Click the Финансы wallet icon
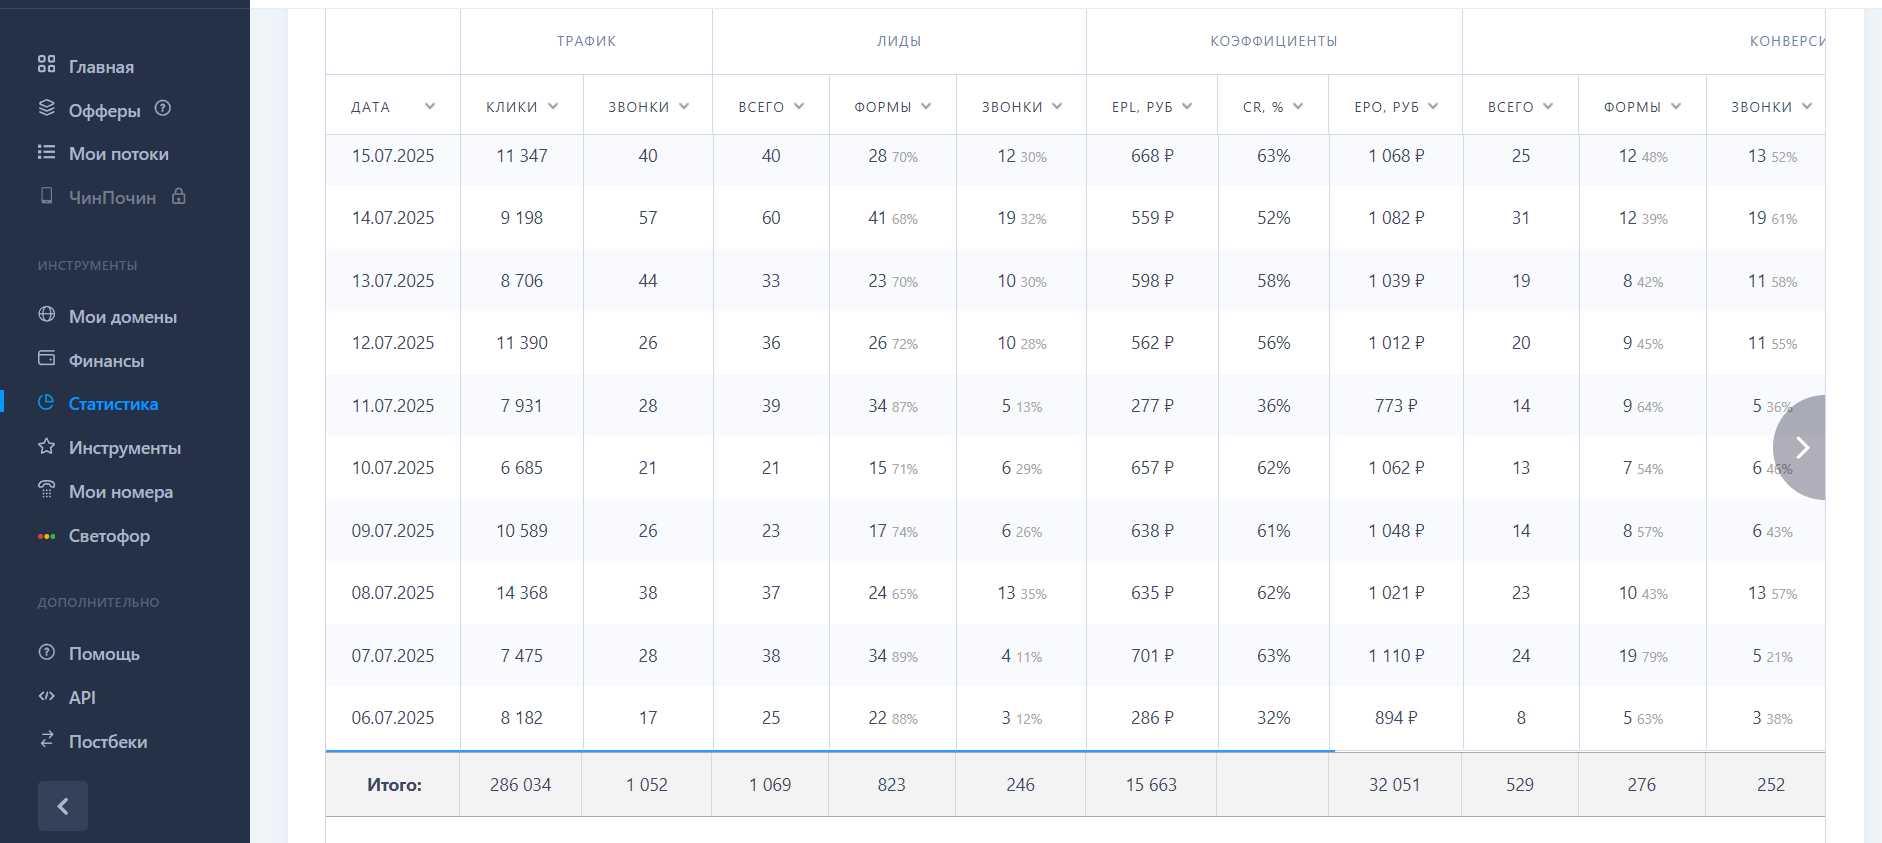This screenshot has width=1882, height=843. point(46,359)
